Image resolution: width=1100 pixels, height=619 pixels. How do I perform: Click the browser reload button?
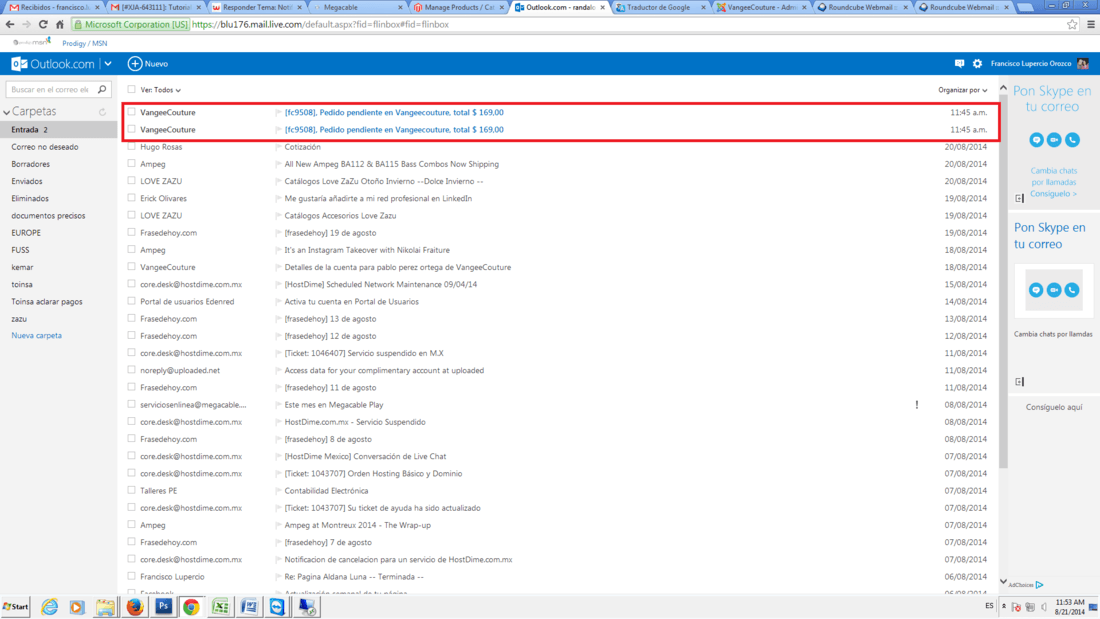pyautogui.click(x=43, y=25)
